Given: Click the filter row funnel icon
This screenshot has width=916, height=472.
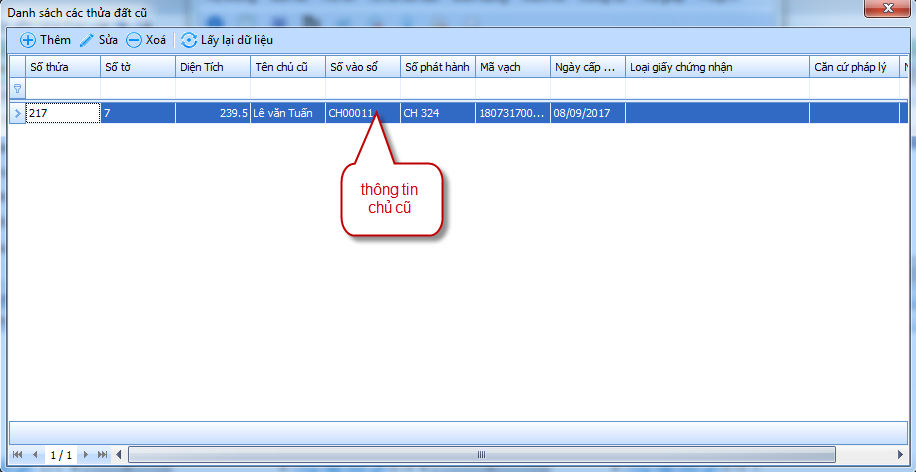Looking at the screenshot, I should click(16, 89).
